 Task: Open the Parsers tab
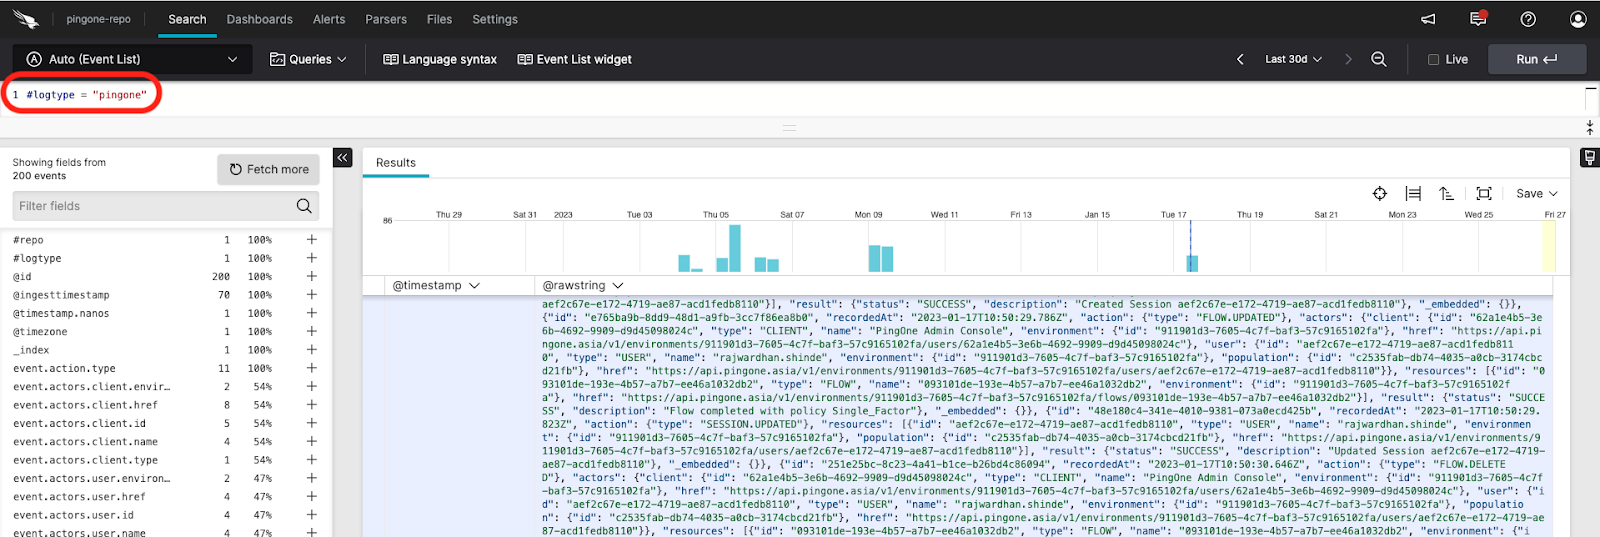click(x=386, y=19)
